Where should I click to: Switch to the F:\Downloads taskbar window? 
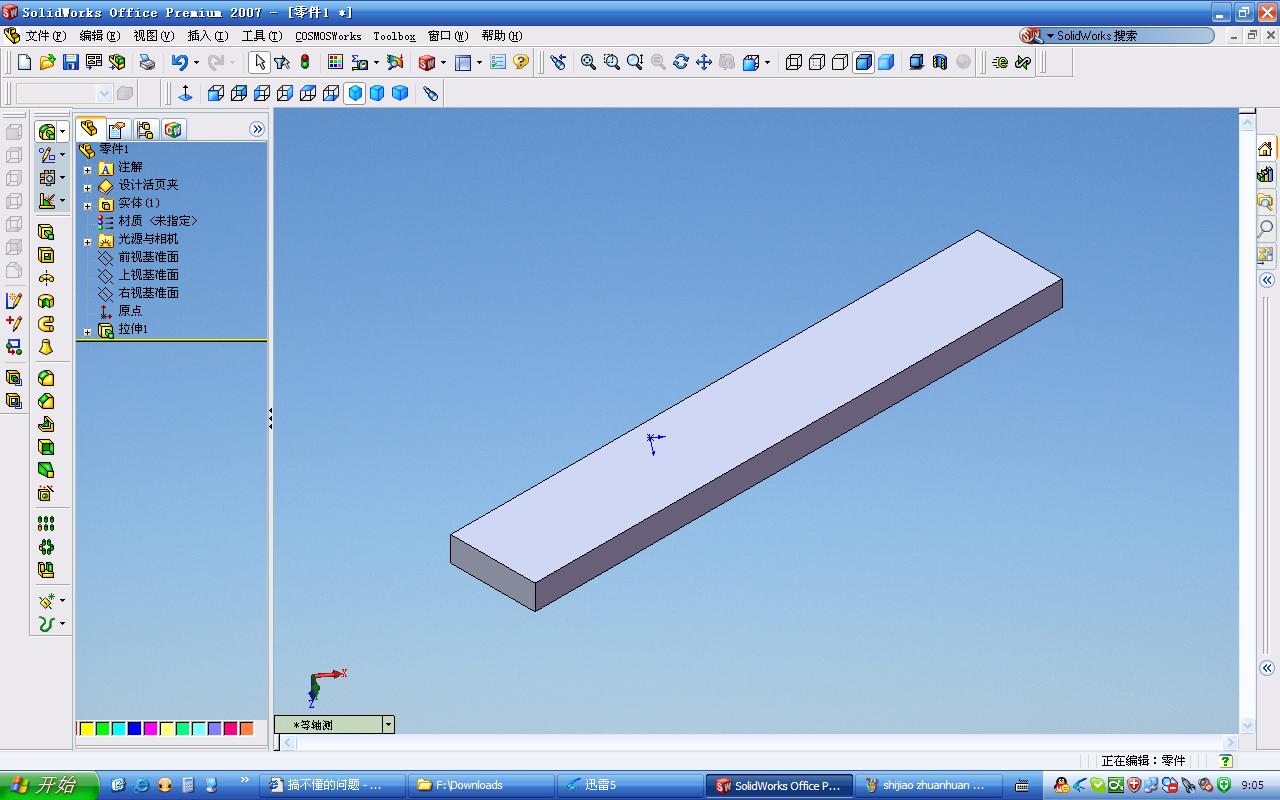pos(483,785)
